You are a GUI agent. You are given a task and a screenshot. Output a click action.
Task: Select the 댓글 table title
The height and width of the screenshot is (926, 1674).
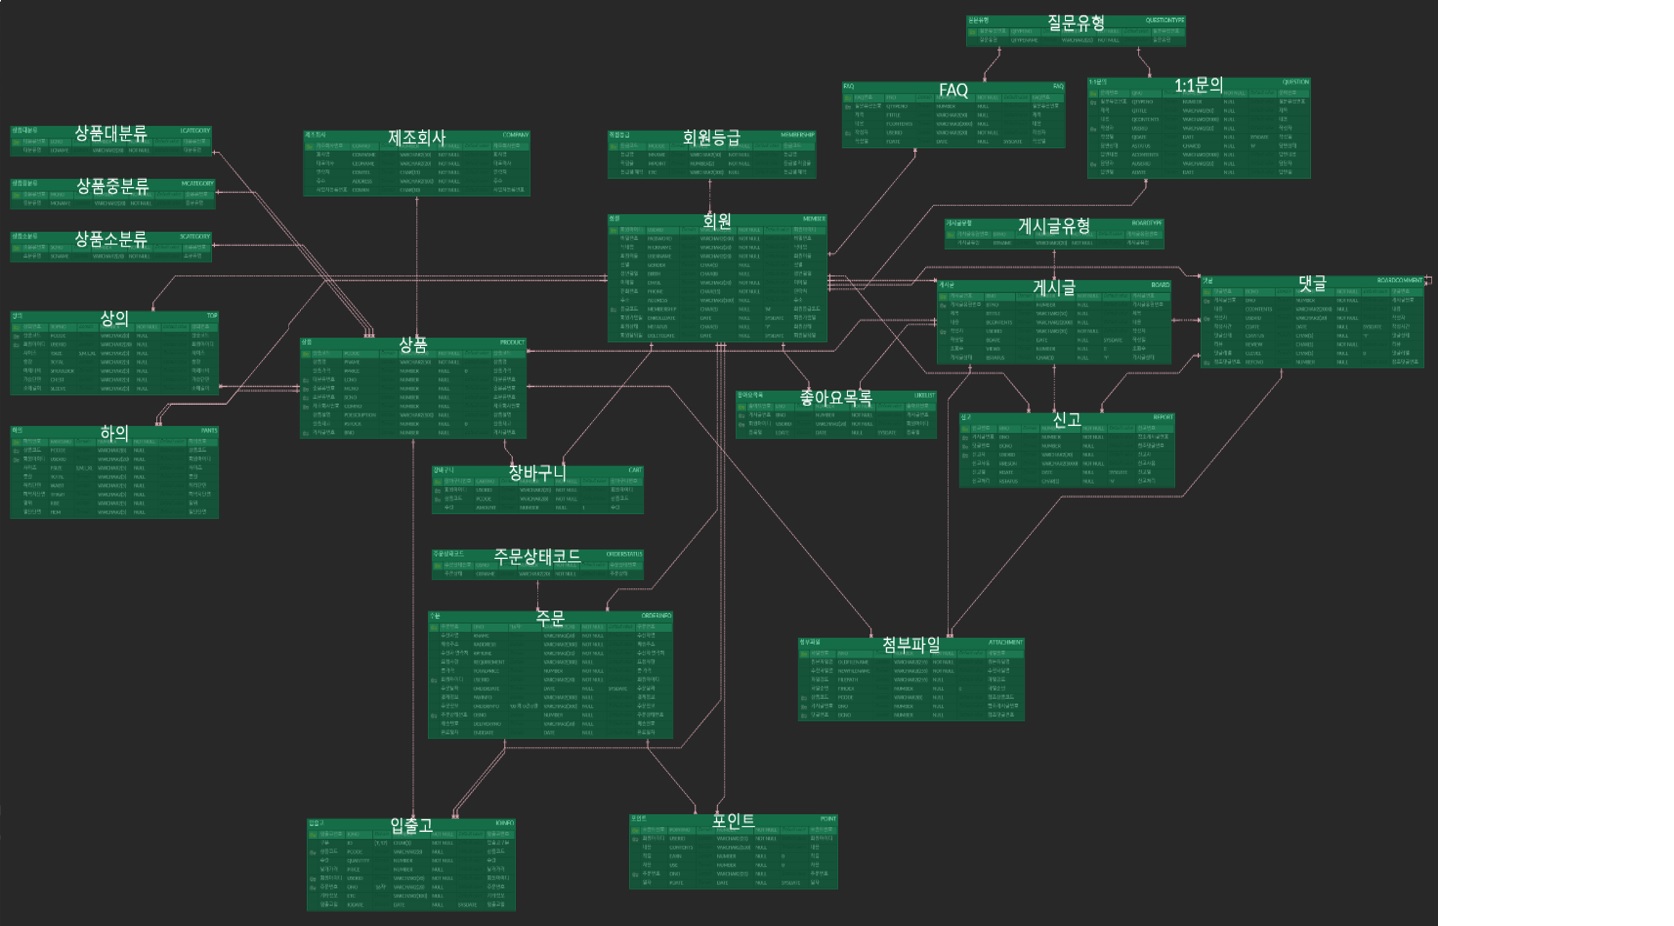(x=1312, y=283)
